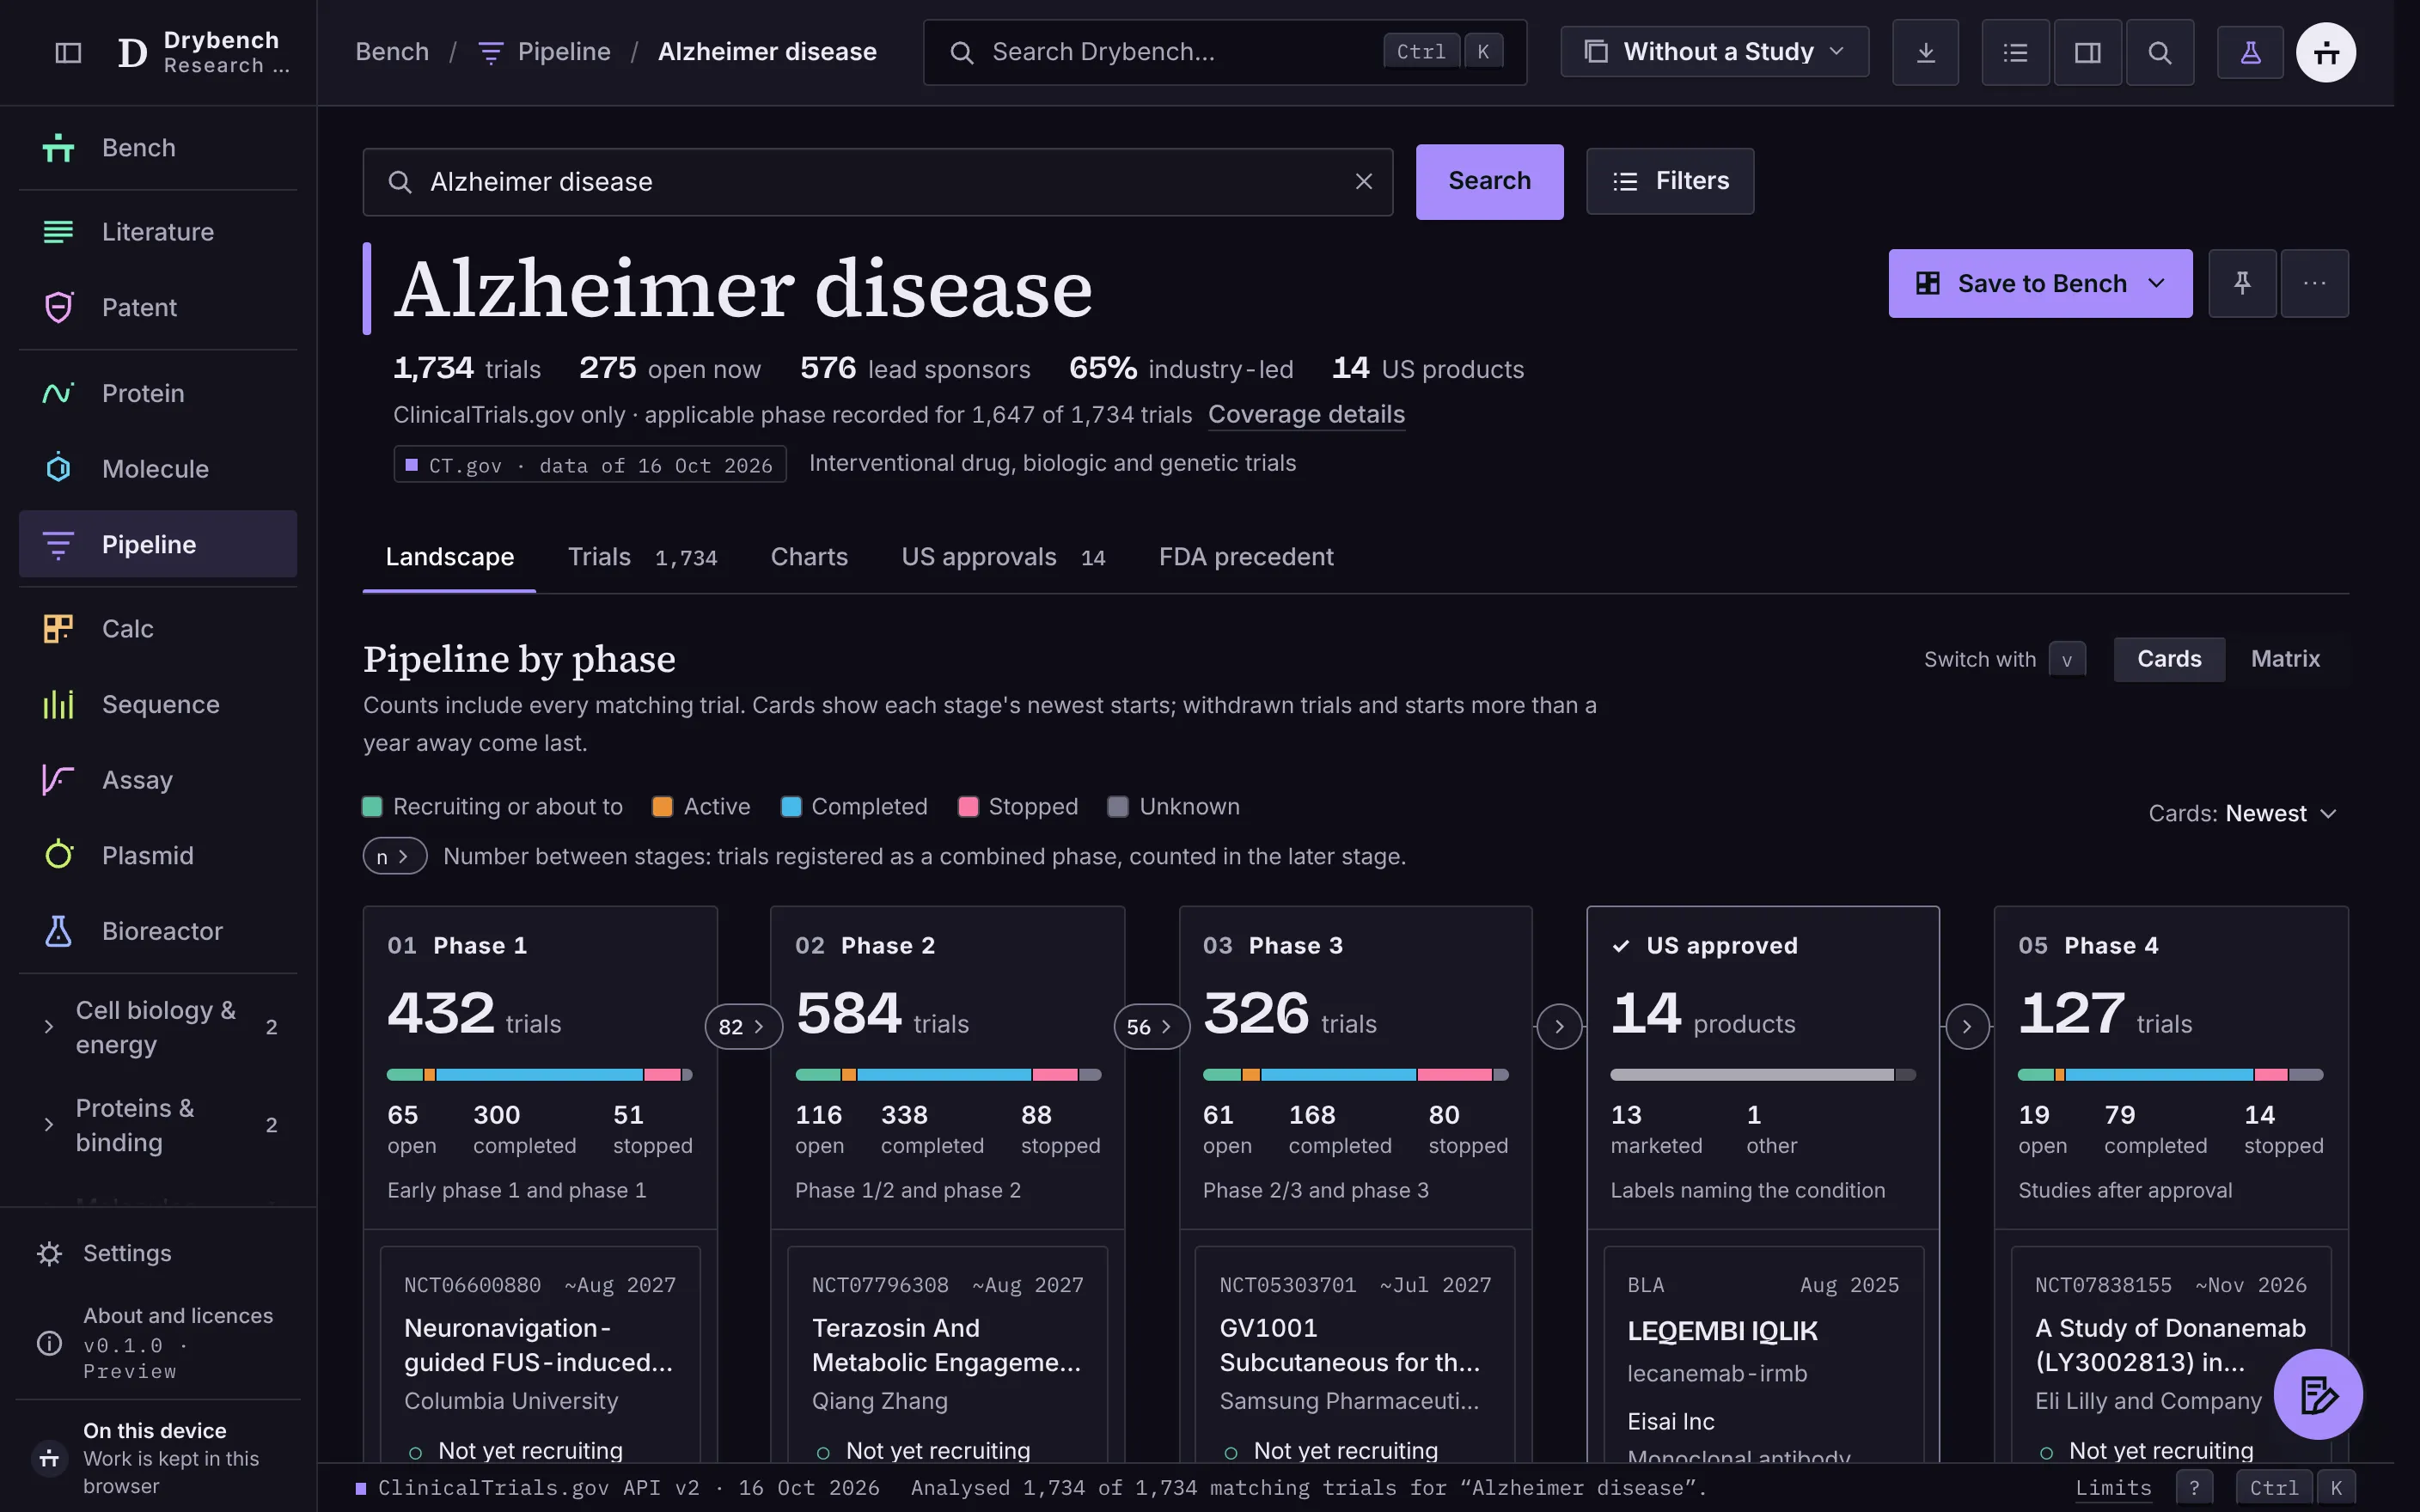Focus the Search Drybench global field

click(x=1224, y=52)
